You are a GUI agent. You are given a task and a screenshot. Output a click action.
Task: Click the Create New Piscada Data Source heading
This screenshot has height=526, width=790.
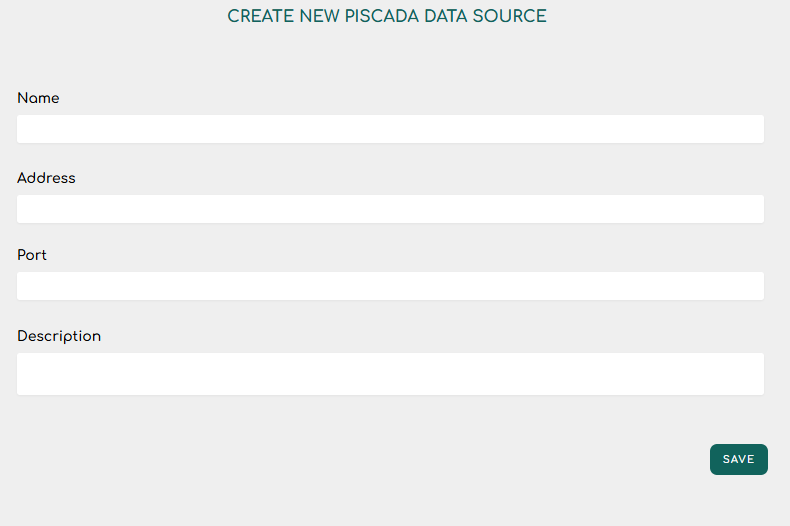[x=387, y=16]
